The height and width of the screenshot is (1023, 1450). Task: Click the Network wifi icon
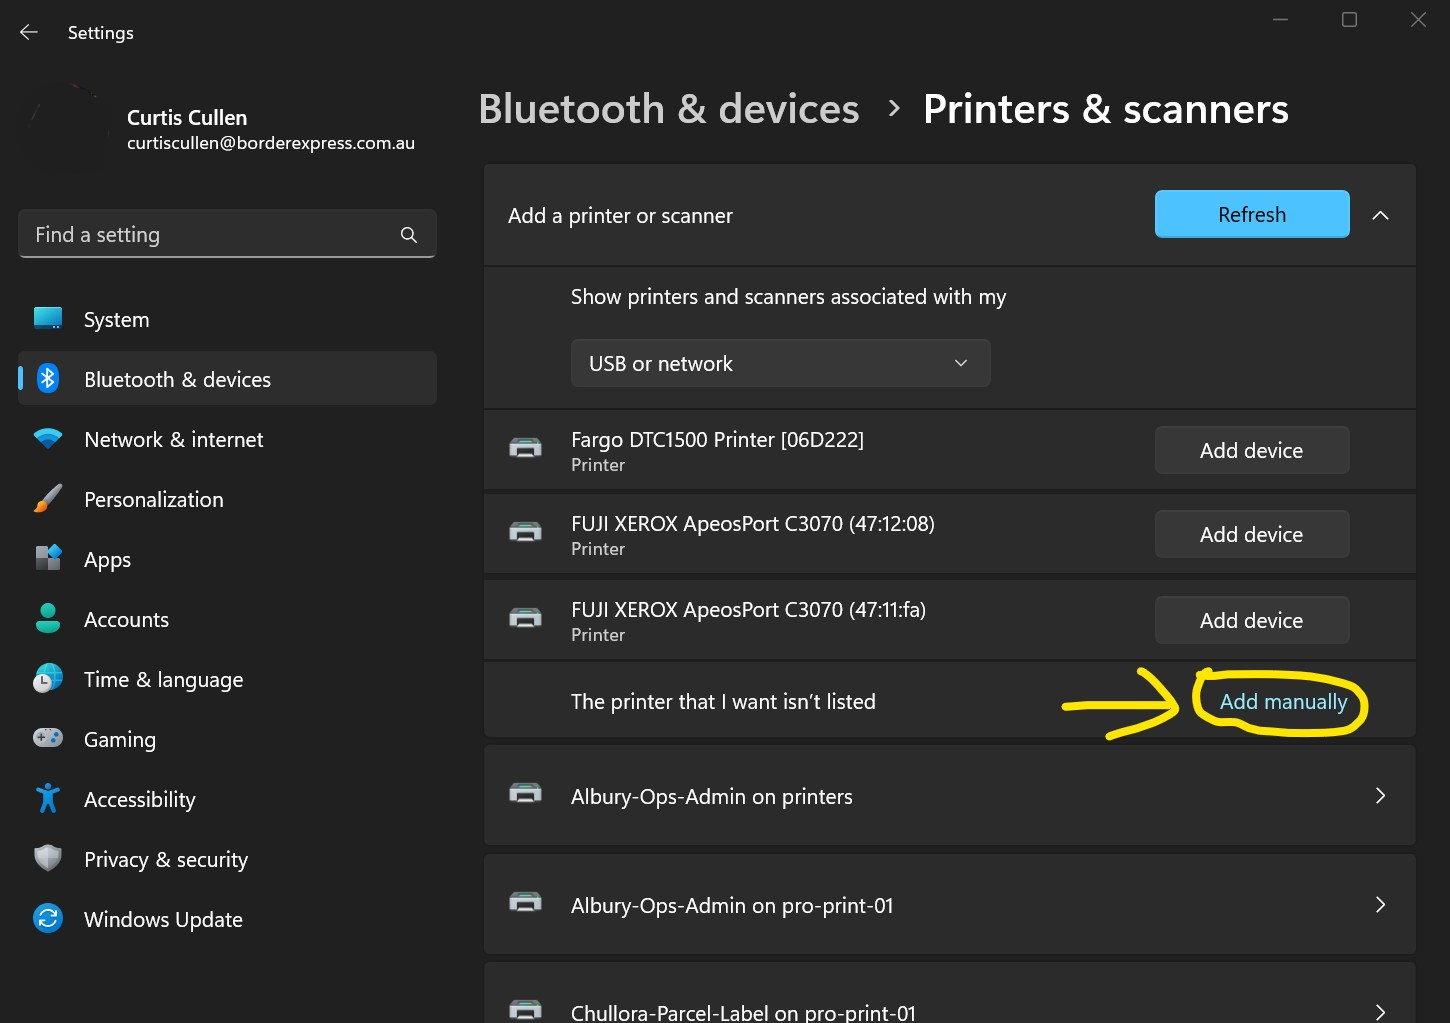pos(48,439)
